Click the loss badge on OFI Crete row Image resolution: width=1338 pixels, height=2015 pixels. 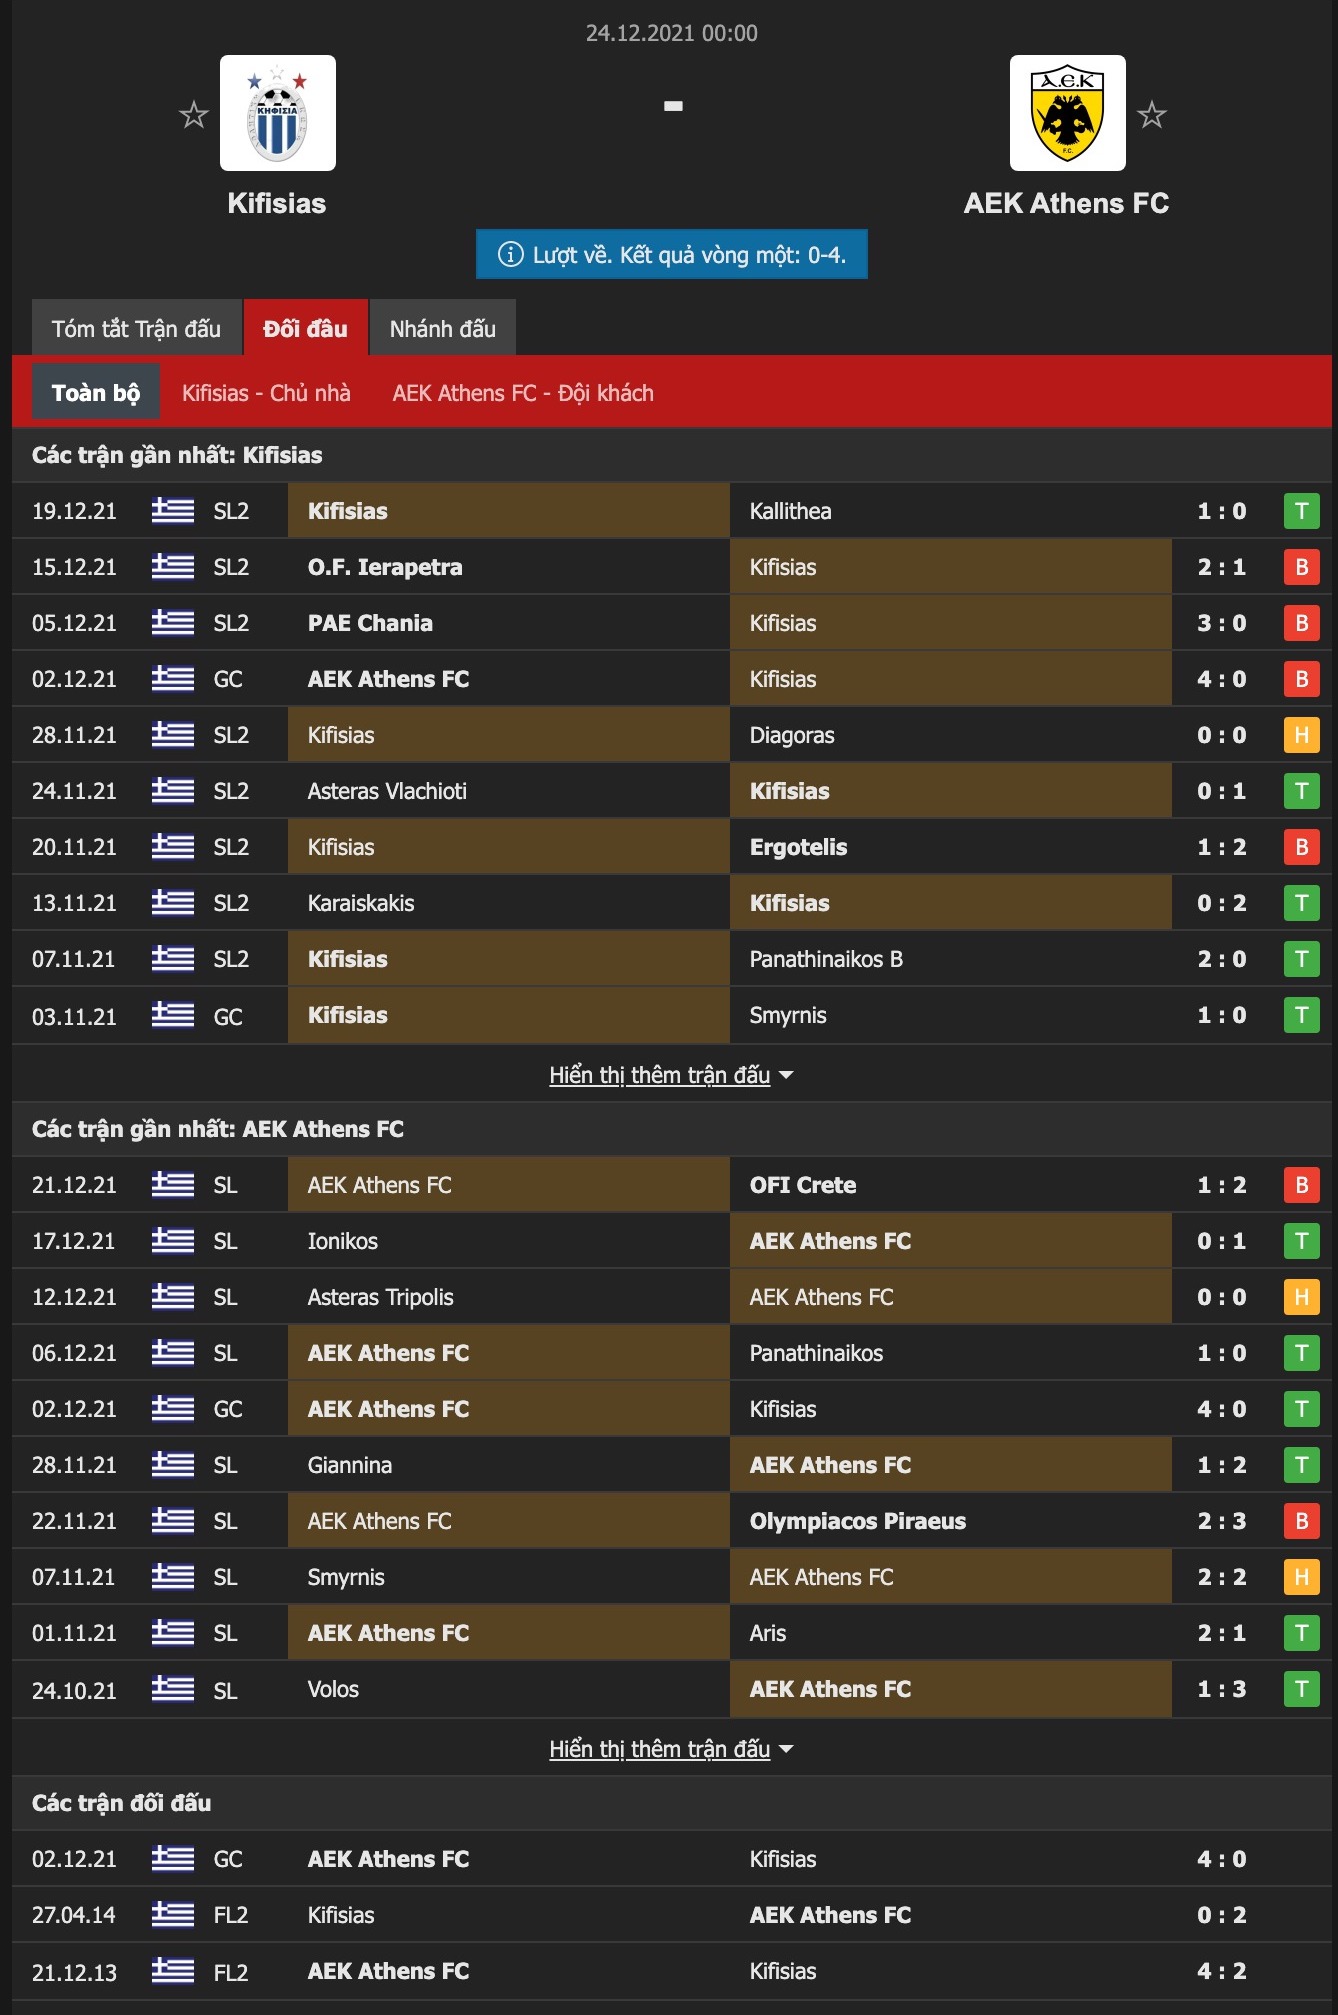[1302, 1185]
